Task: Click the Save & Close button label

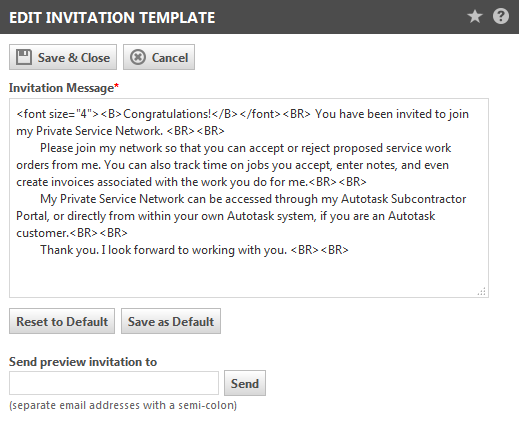Action: (x=74, y=58)
